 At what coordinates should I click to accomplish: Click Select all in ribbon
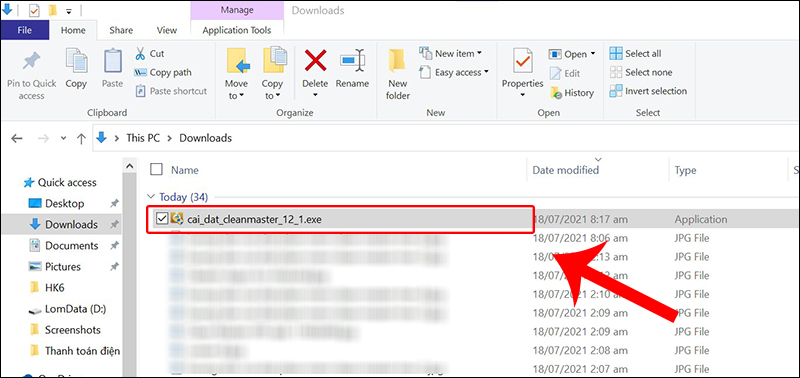pos(636,54)
